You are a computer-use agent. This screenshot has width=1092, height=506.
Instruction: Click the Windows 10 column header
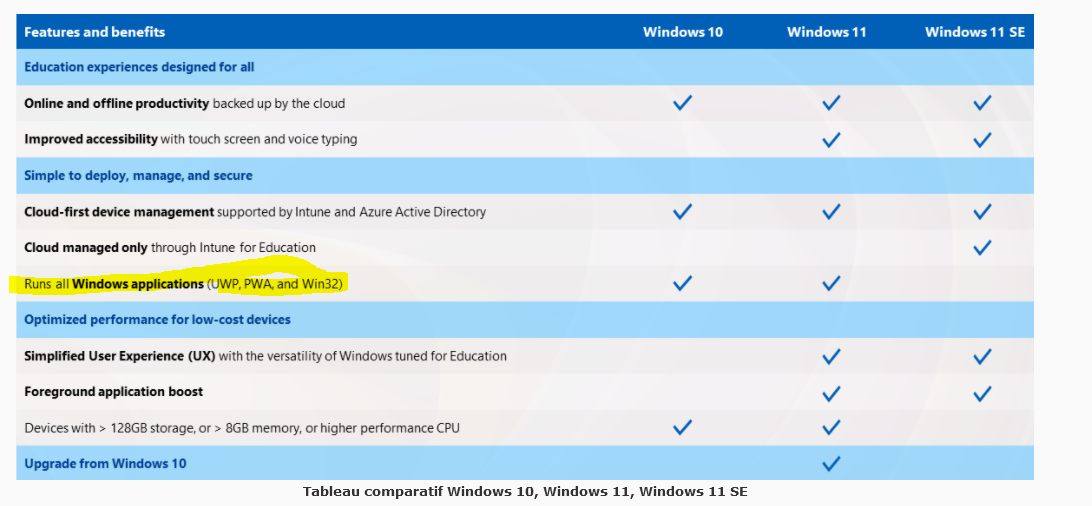682,32
